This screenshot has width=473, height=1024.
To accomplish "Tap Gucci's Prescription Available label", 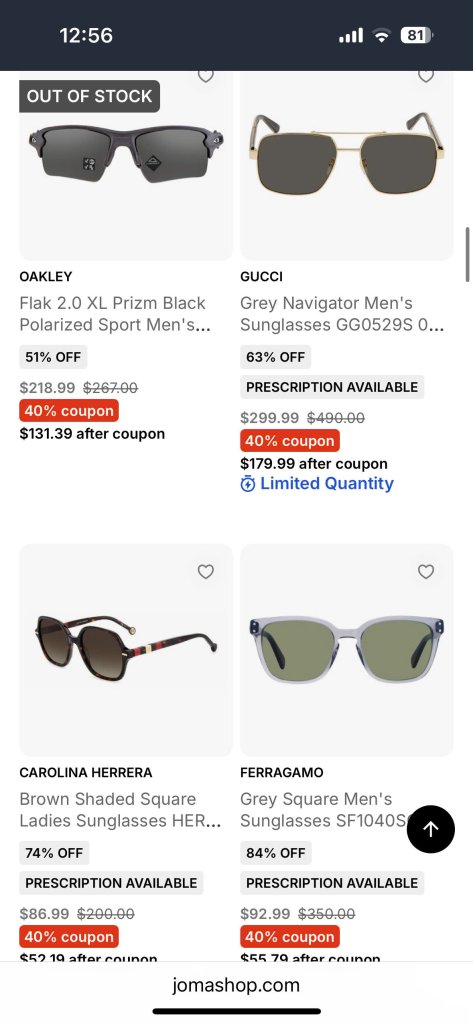I will [x=332, y=387].
